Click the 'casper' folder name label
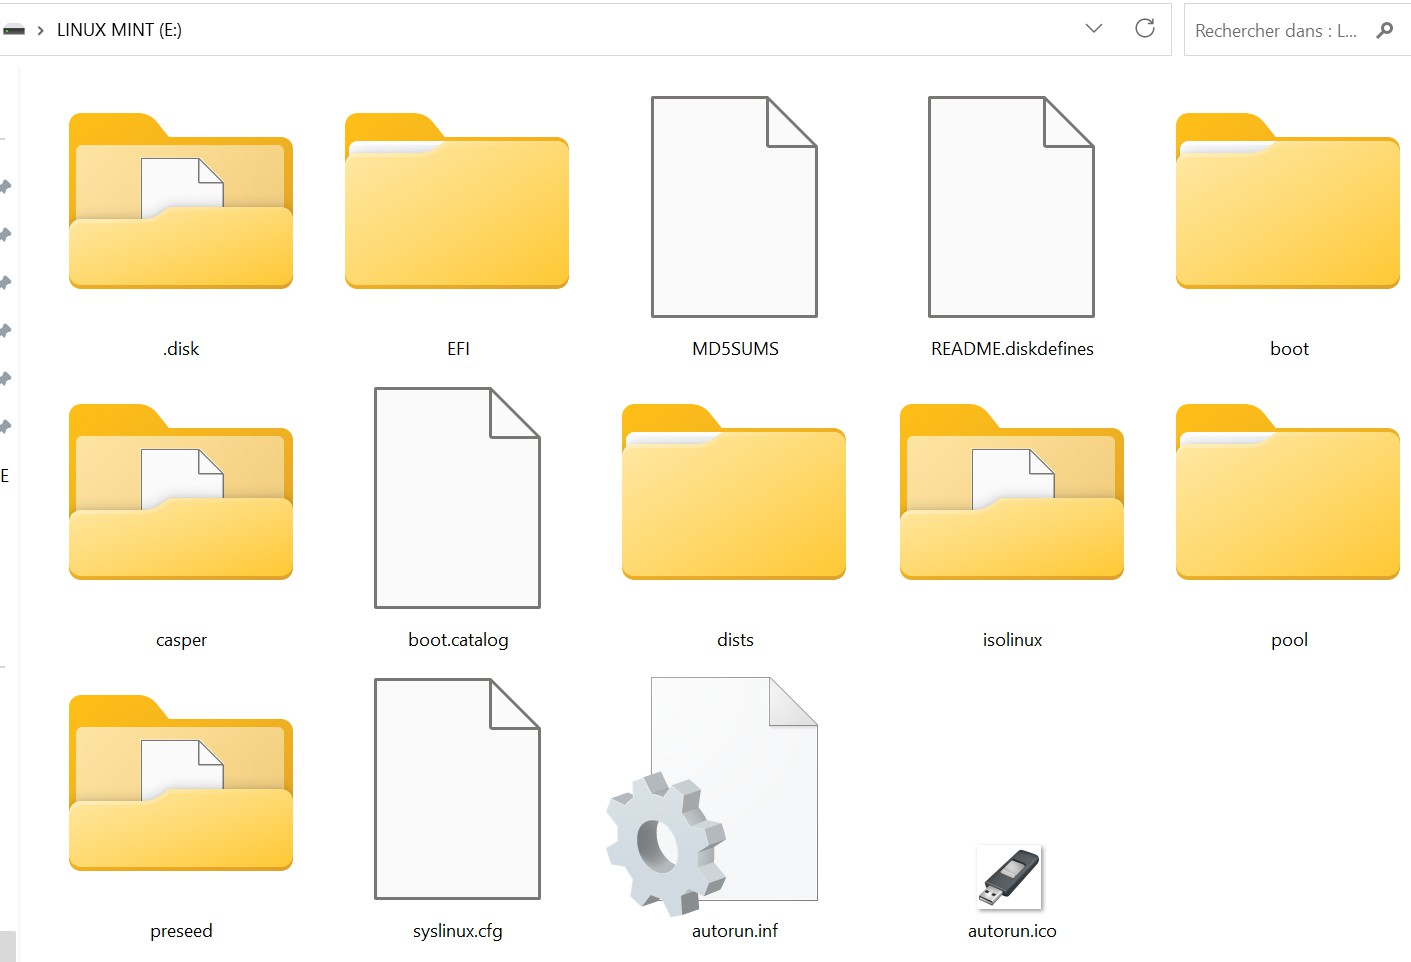The image size is (1411, 962). (181, 640)
